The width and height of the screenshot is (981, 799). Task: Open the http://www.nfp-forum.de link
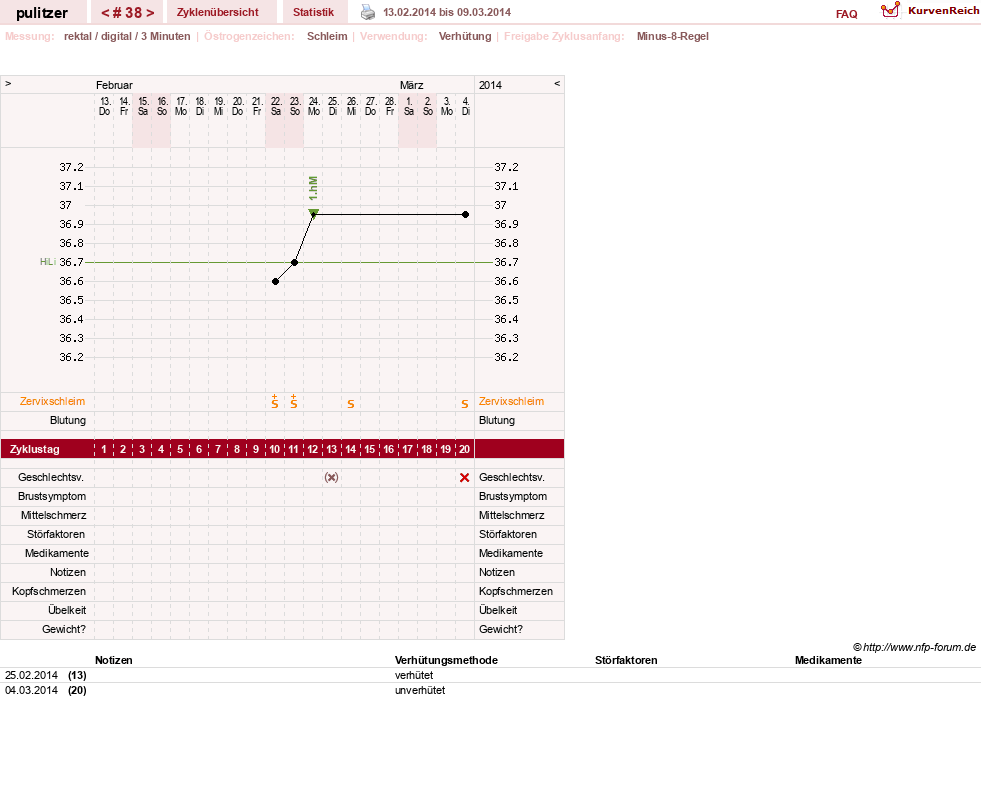pos(919,647)
